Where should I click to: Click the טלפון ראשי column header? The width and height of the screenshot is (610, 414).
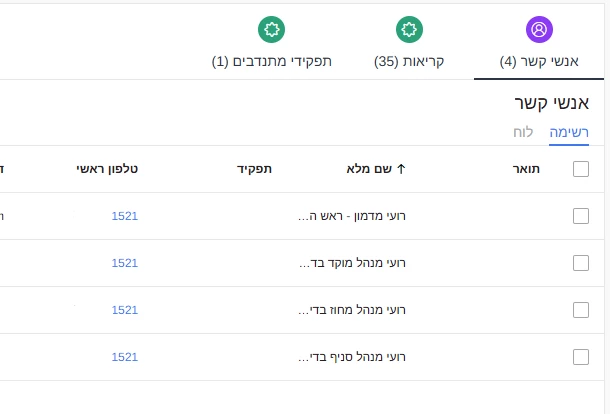tap(107, 169)
